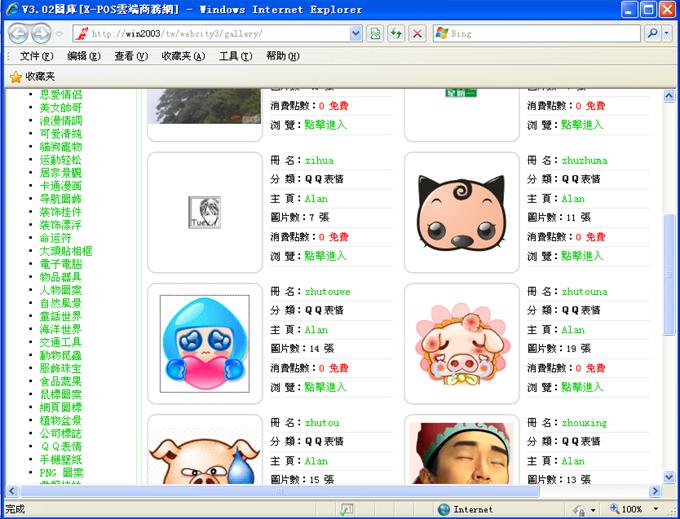
Task: Click the zhuzhuma gallery name link
Action: coord(584,160)
